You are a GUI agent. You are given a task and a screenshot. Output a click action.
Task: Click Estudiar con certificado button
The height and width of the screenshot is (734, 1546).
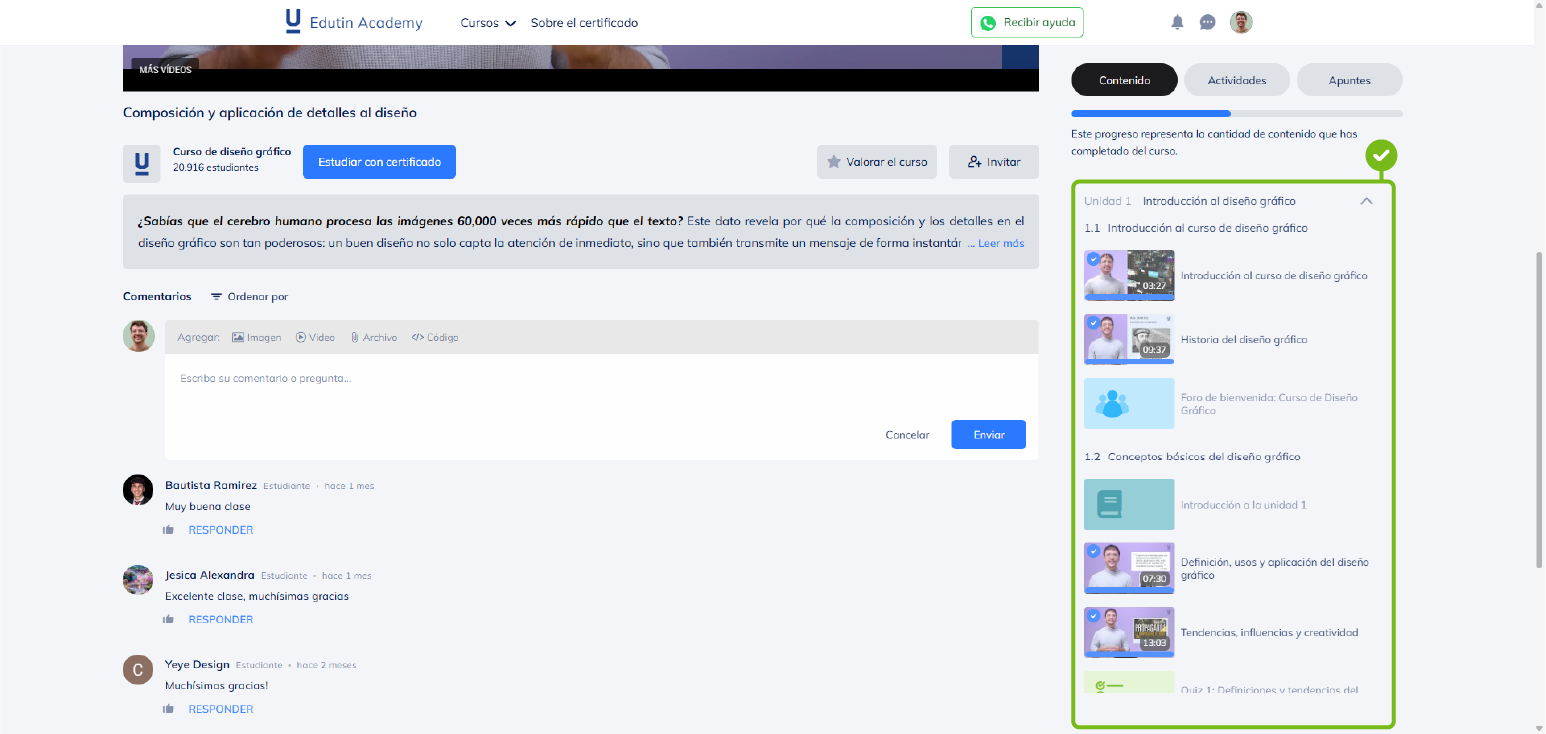[379, 162]
